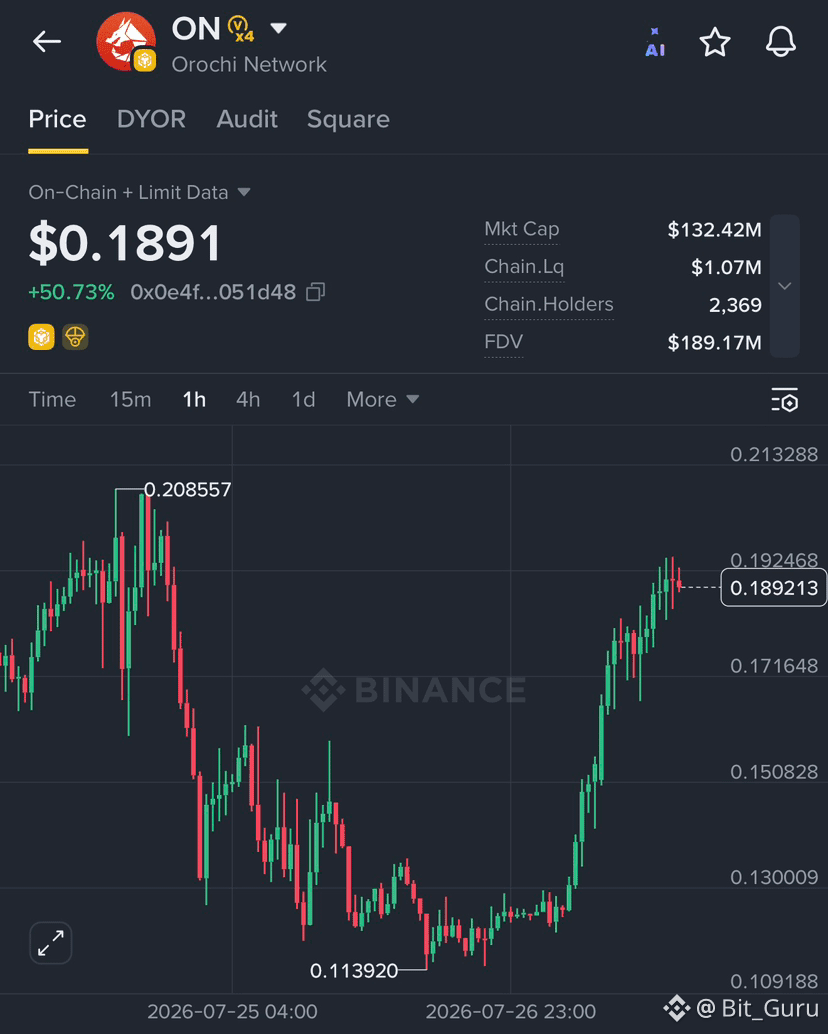Viewport: 828px width, 1034px height.
Task: Tap the FDV label
Action: 504,342
